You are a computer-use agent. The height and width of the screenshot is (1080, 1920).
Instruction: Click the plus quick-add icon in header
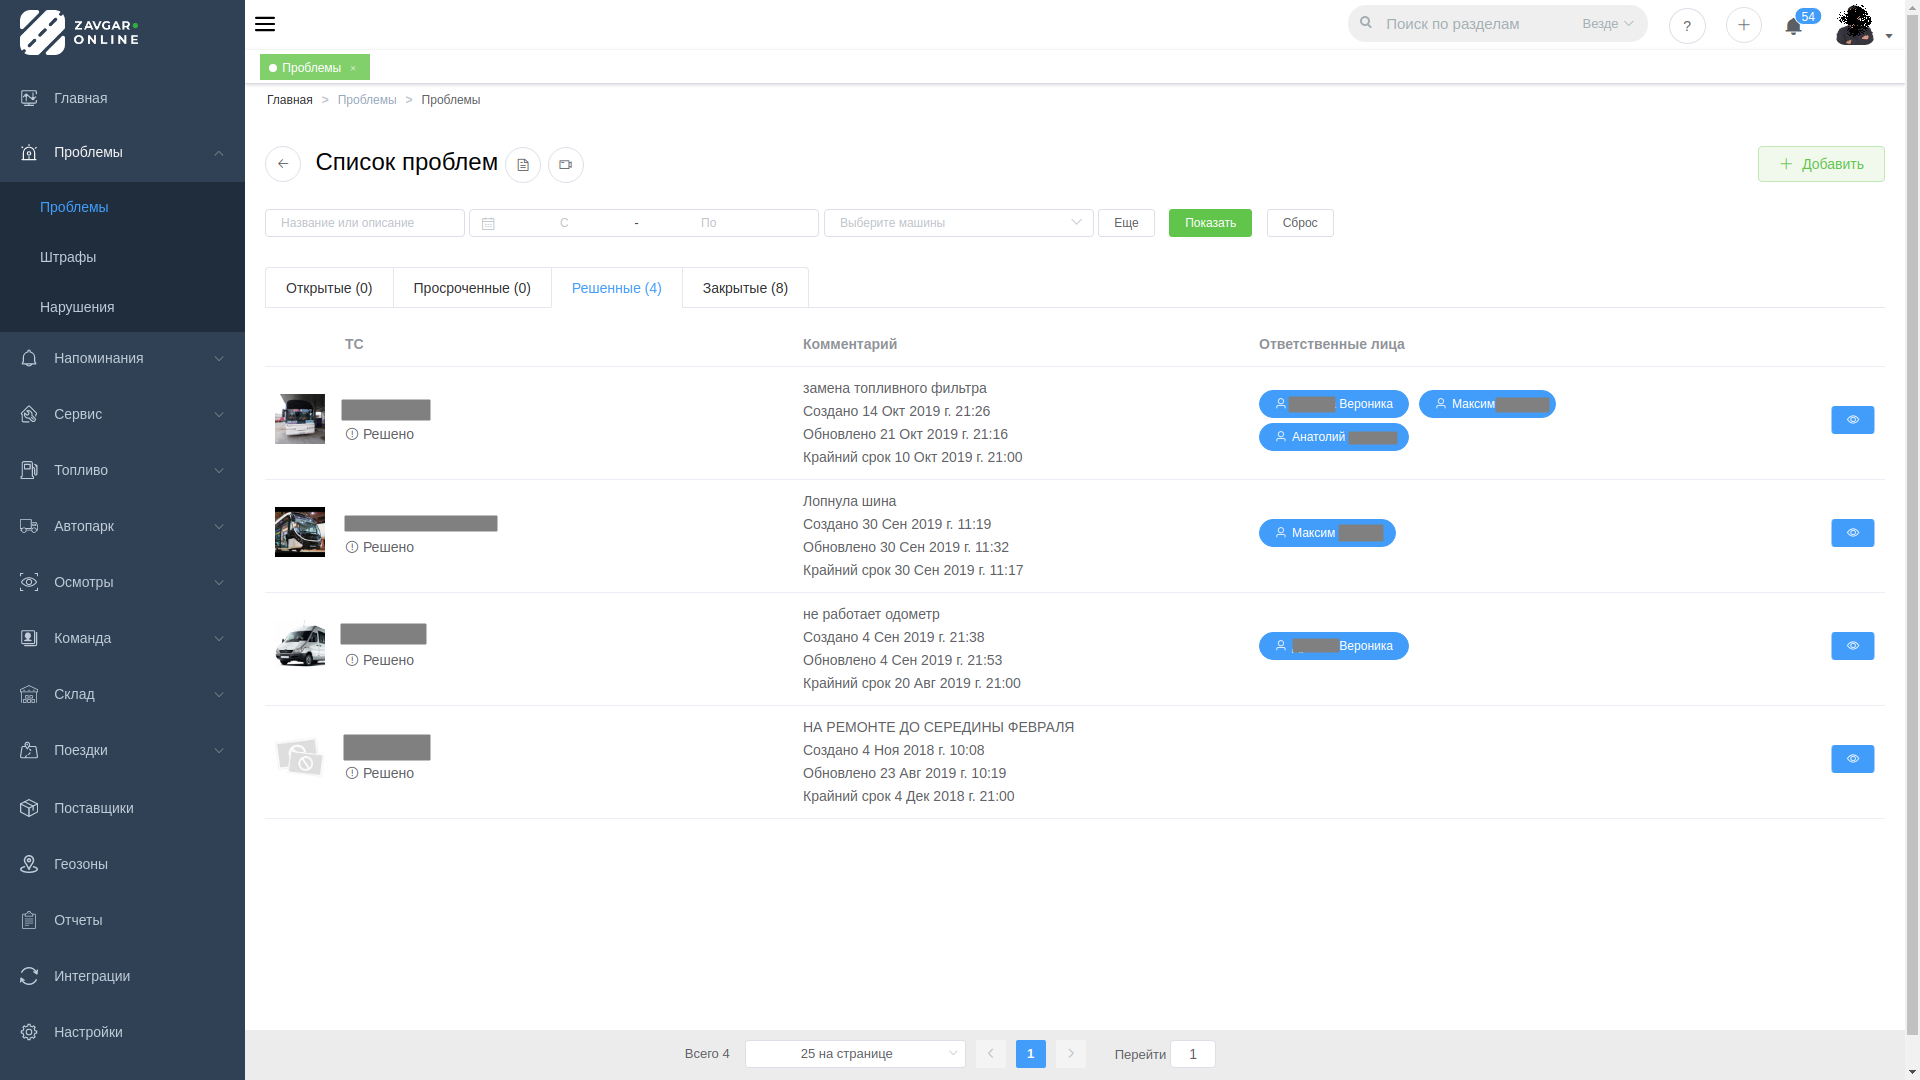pos(1743,25)
